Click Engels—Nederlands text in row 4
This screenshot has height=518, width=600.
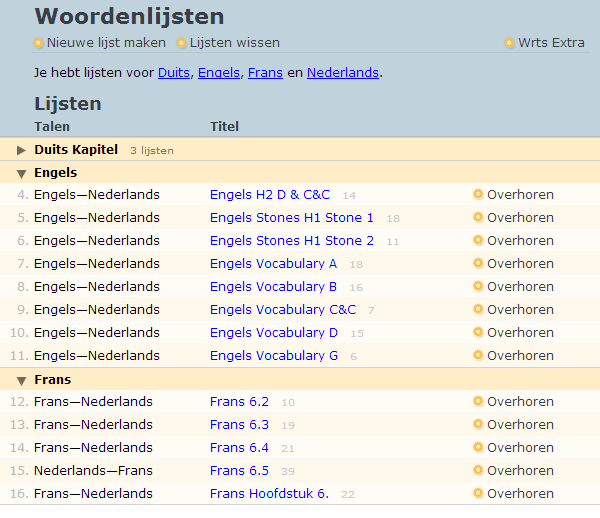click(96, 195)
